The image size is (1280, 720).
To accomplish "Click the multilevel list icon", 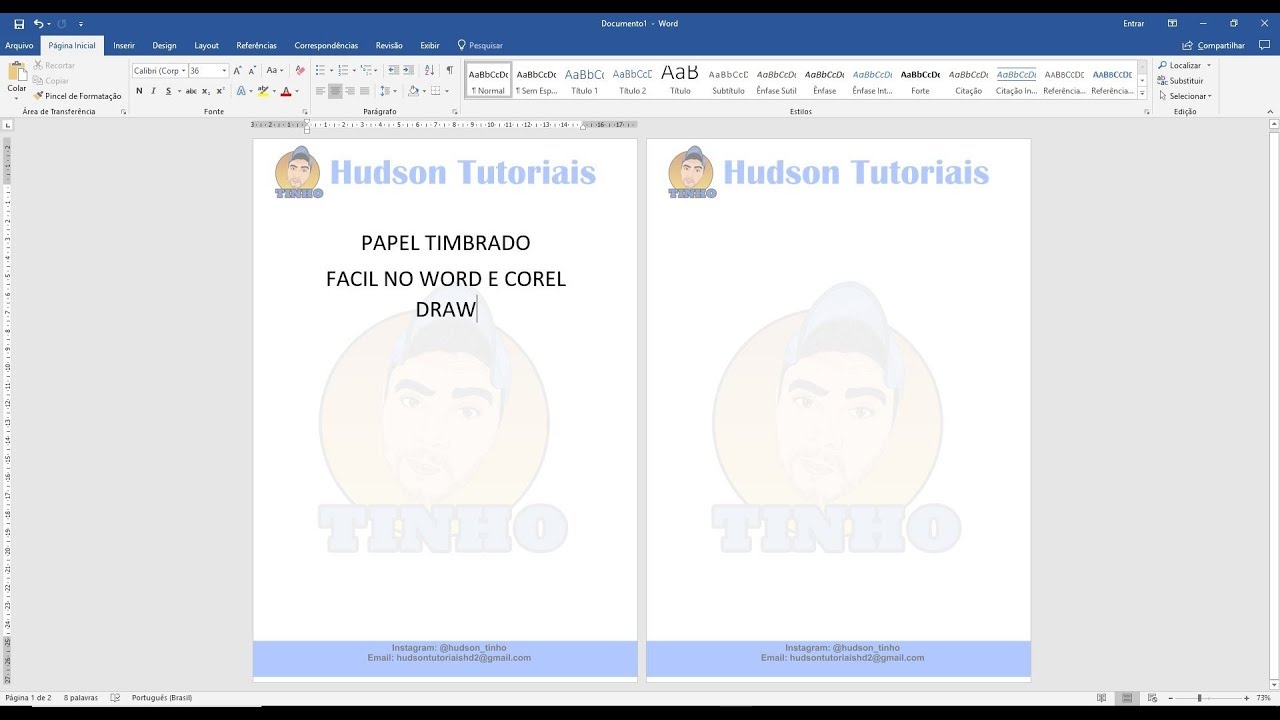I will [x=367, y=70].
